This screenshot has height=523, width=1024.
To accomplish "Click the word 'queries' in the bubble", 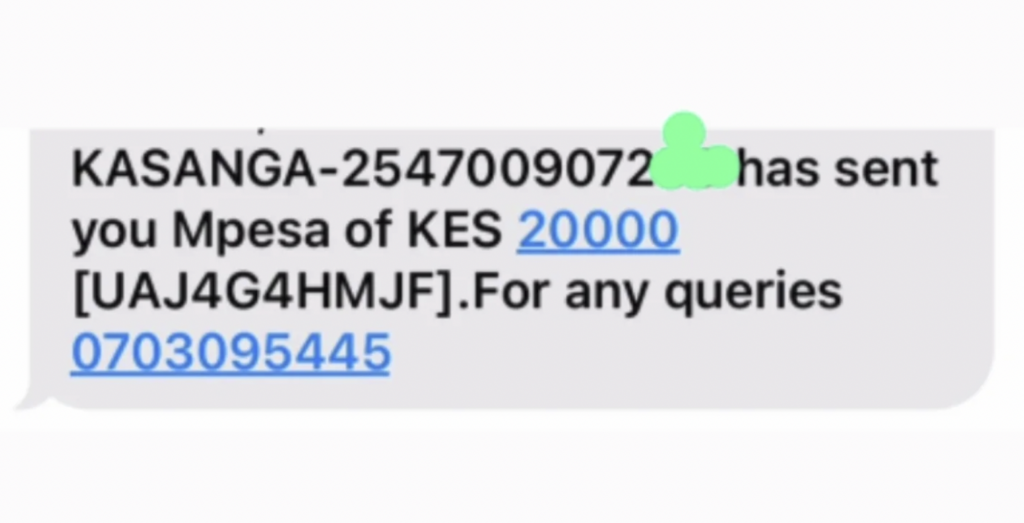I will click(x=753, y=295).
